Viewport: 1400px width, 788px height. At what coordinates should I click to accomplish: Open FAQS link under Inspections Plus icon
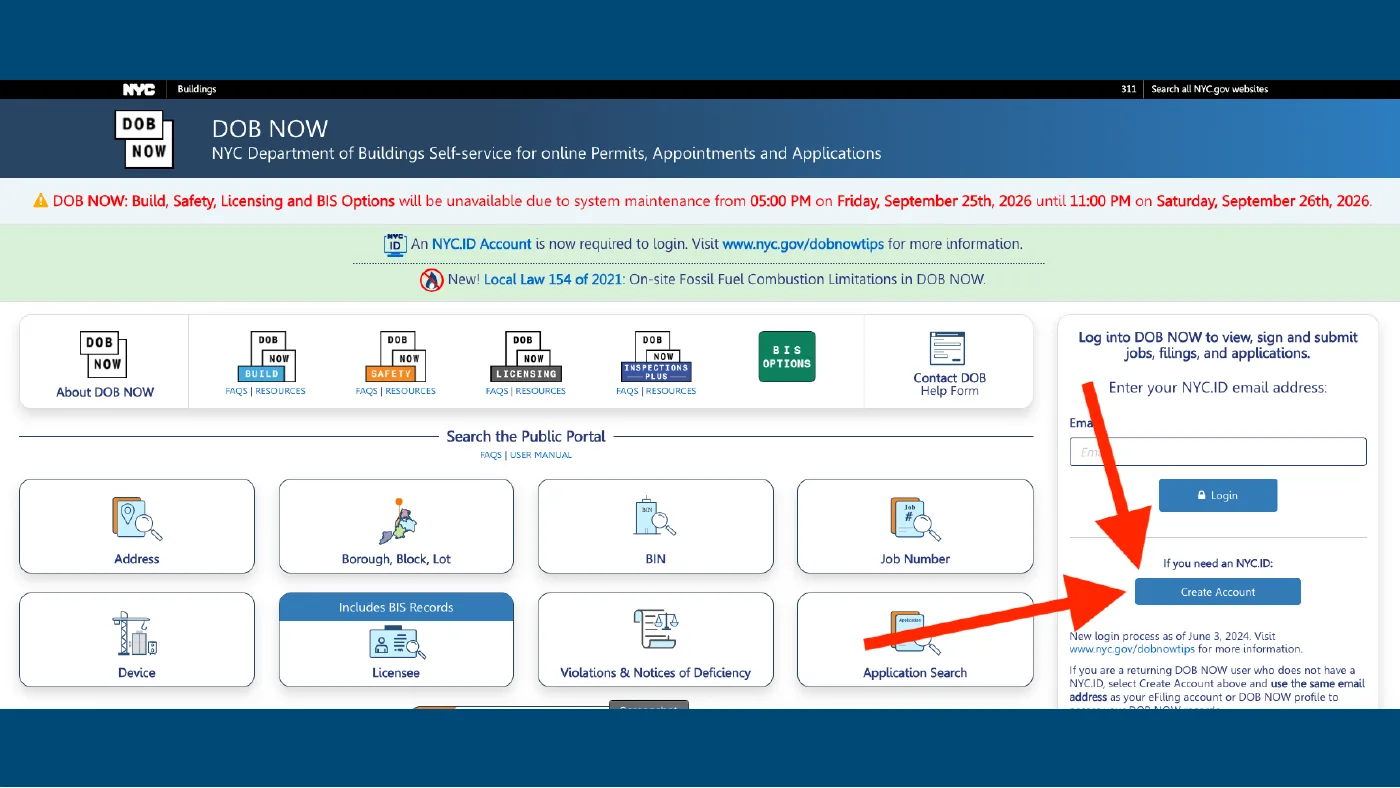(627, 391)
